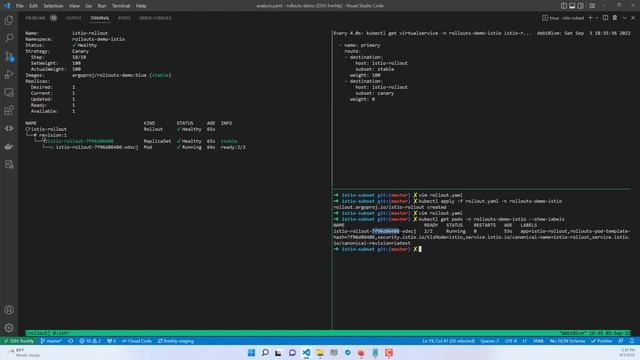Open the feedback icon in status bar
Image resolution: width=640 pixels, height=360 pixels.
tap(621, 341)
